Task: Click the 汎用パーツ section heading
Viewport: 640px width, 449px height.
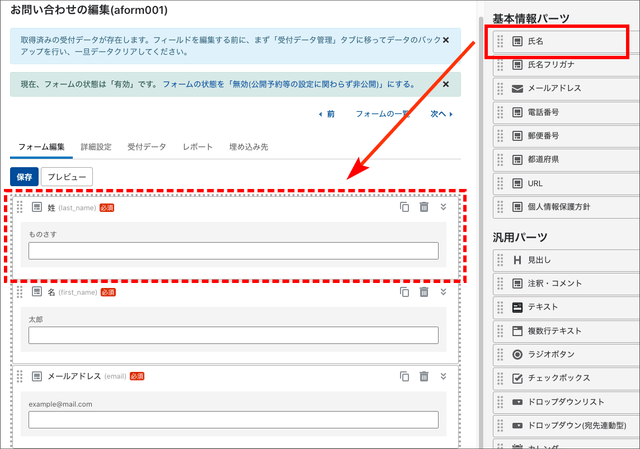Action: (520, 237)
